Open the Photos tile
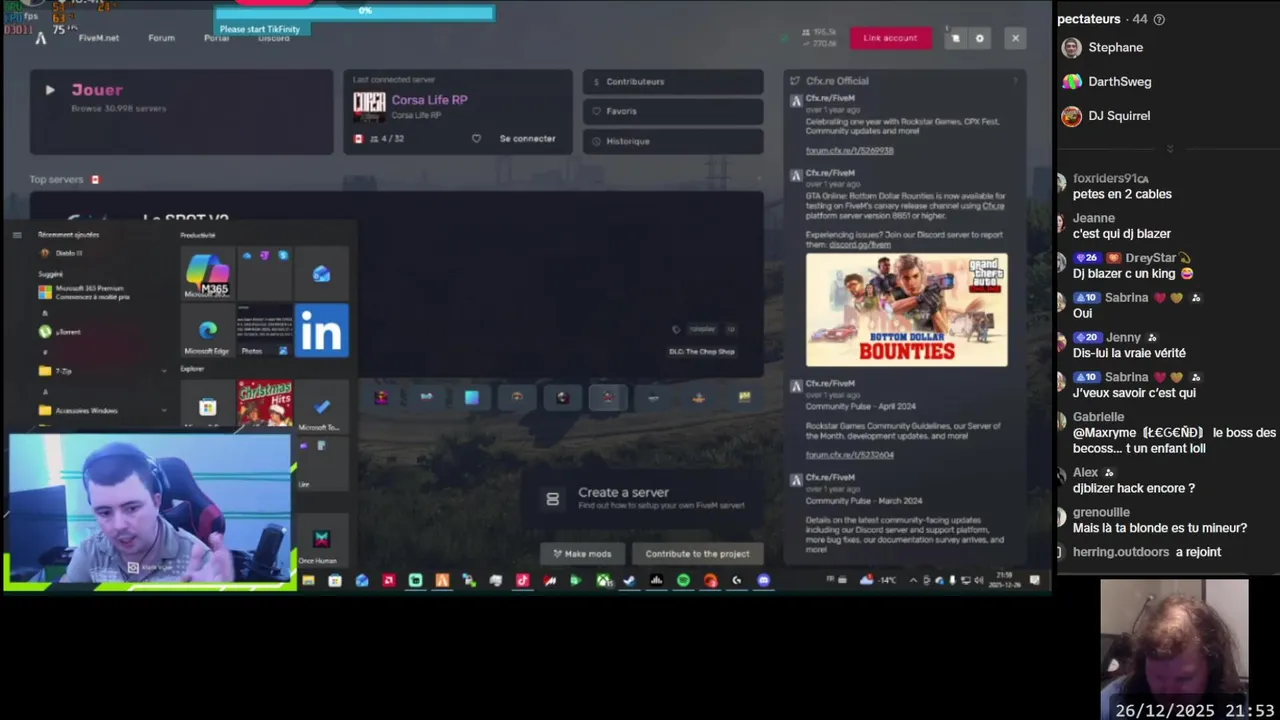 (264, 331)
